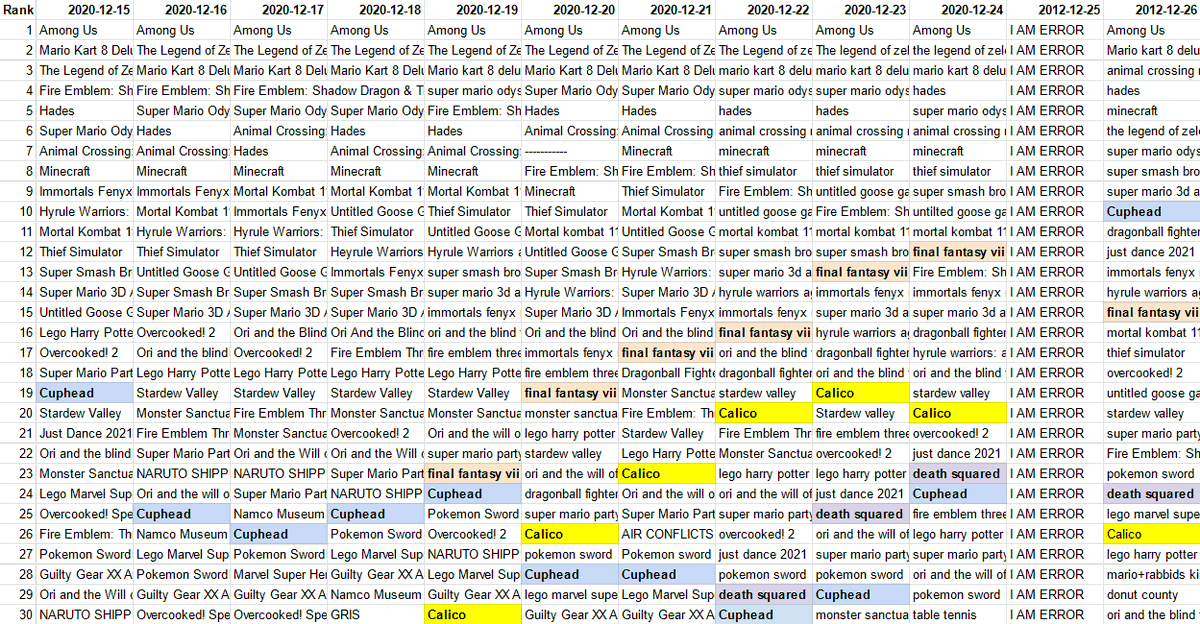This screenshot has width=1200, height=624.
Task: Click death squared in 2020-12-22 column
Action: [x=764, y=594]
